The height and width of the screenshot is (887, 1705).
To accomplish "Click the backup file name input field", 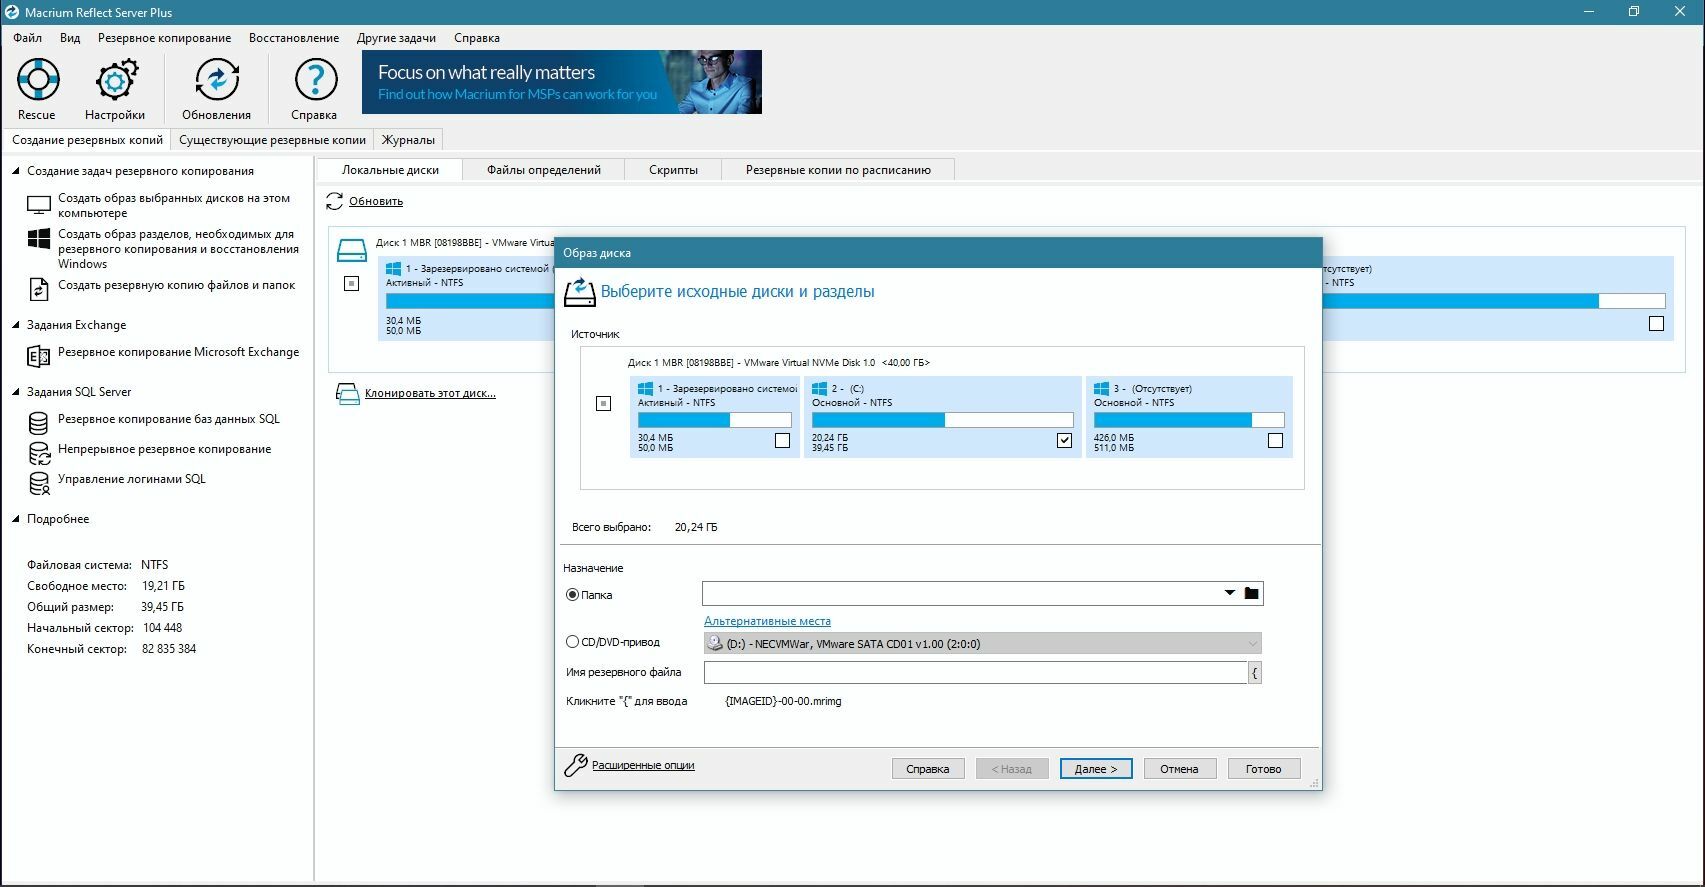I will tap(976, 673).
